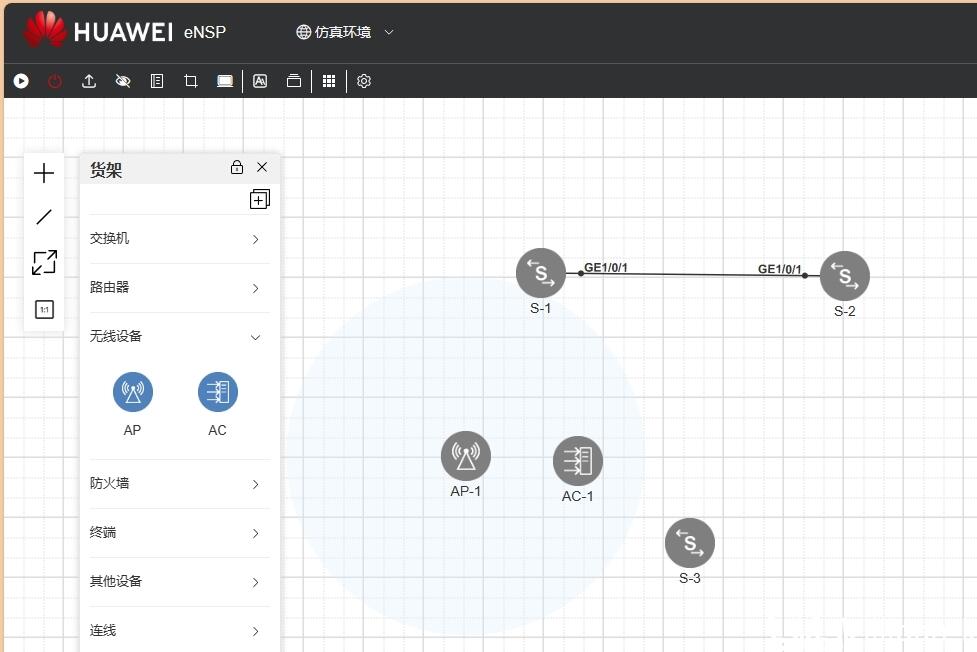Click the export upload icon in toolbar

click(89, 81)
